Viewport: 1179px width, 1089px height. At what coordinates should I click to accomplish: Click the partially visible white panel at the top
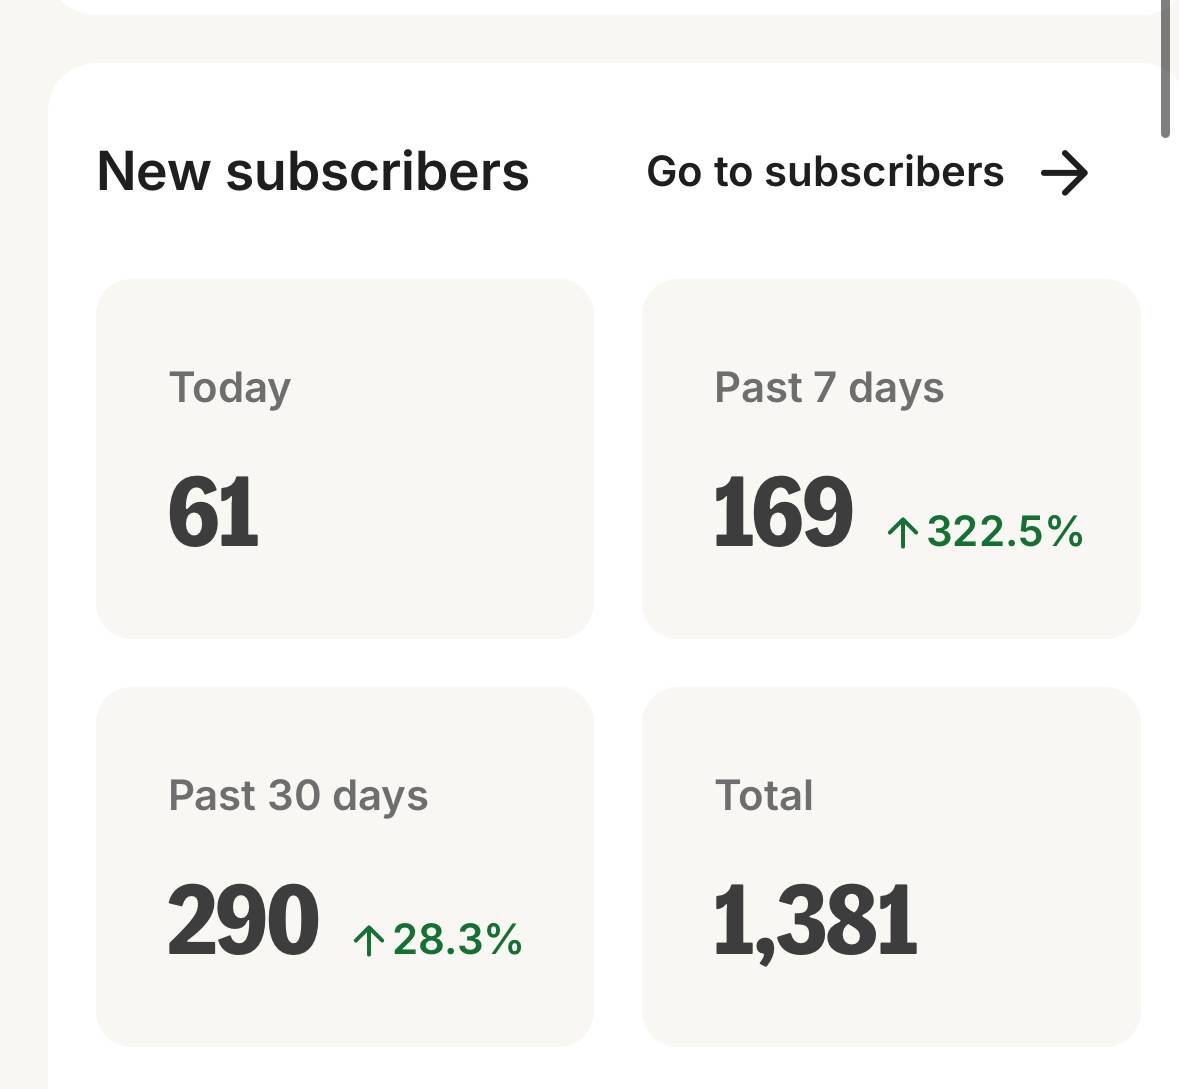pyautogui.click(x=600, y=6)
